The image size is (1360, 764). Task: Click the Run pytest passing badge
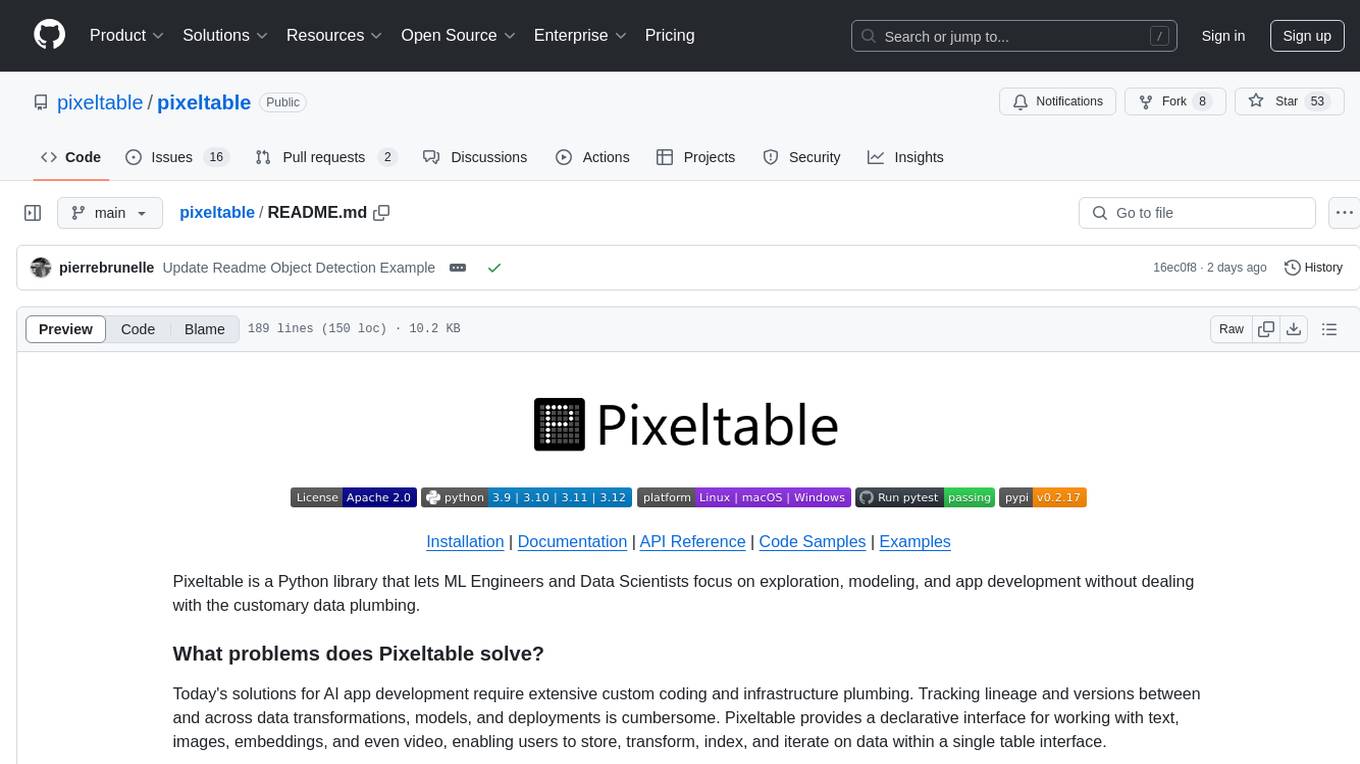click(x=925, y=497)
